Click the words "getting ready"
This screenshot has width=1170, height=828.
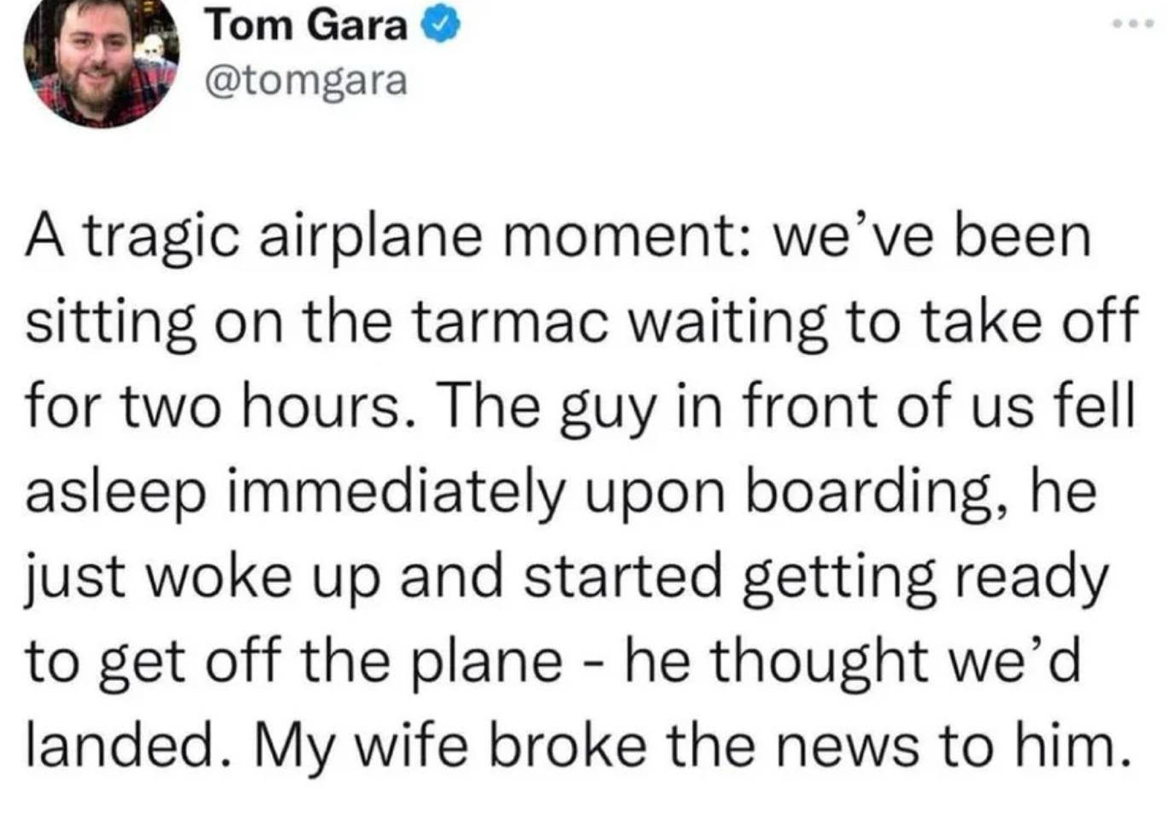pos(925,578)
